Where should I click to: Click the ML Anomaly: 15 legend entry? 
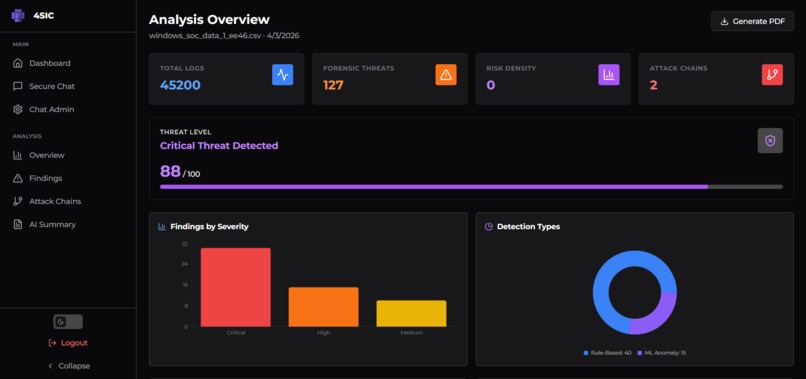point(662,353)
